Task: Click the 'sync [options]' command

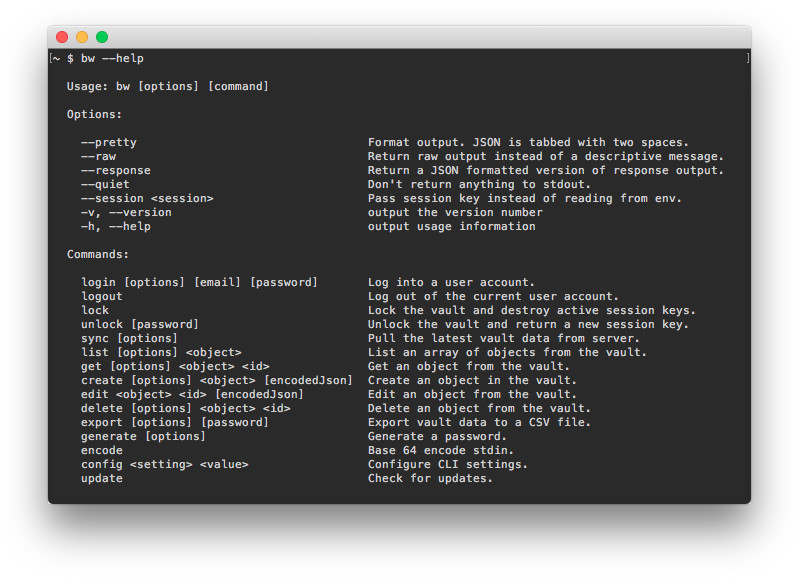Action: (130, 339)
